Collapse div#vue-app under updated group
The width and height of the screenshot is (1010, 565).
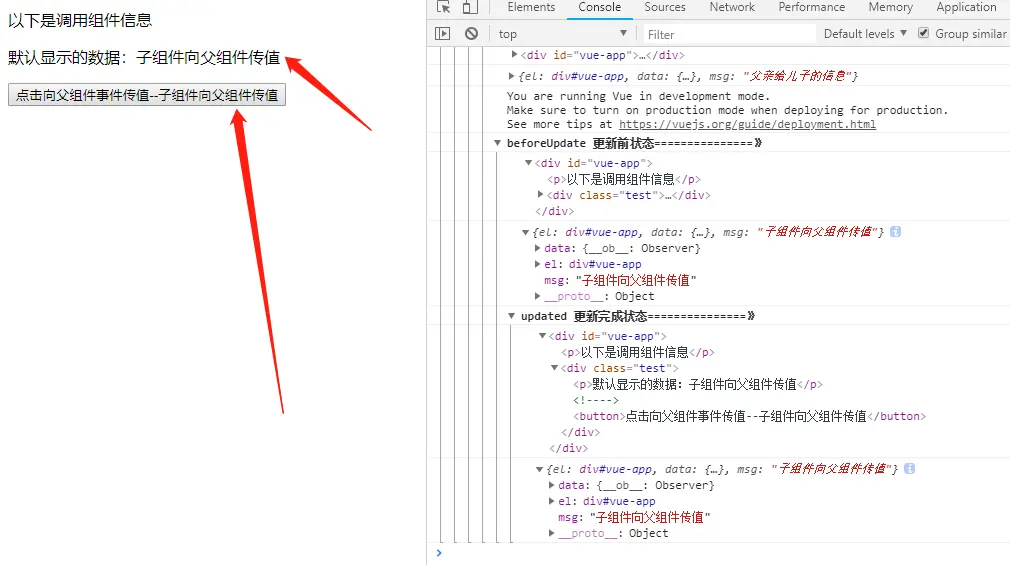tap(542, 336)
